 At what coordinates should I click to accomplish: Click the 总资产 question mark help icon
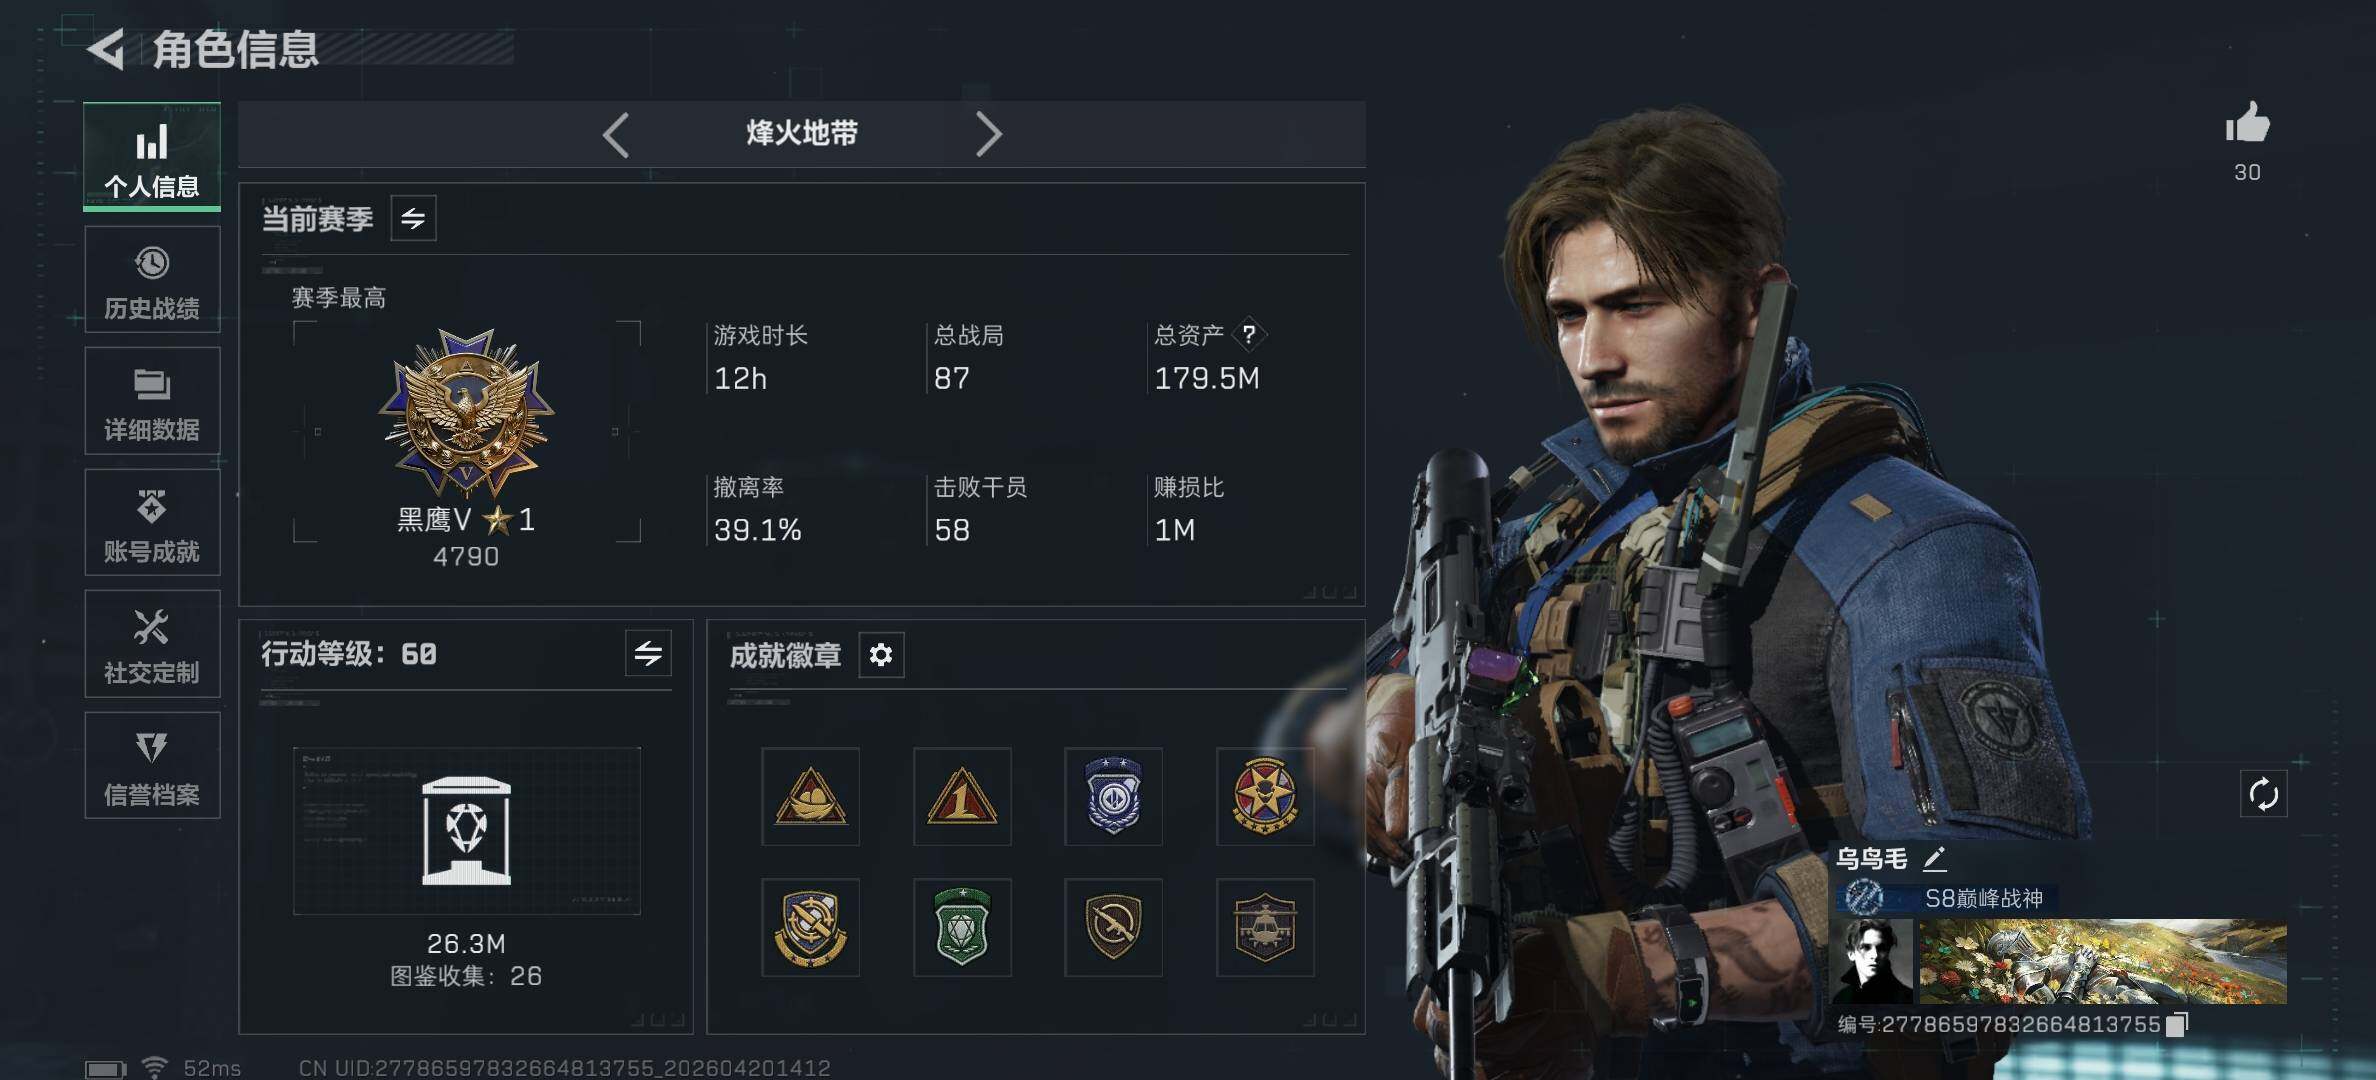point(1249,335)
